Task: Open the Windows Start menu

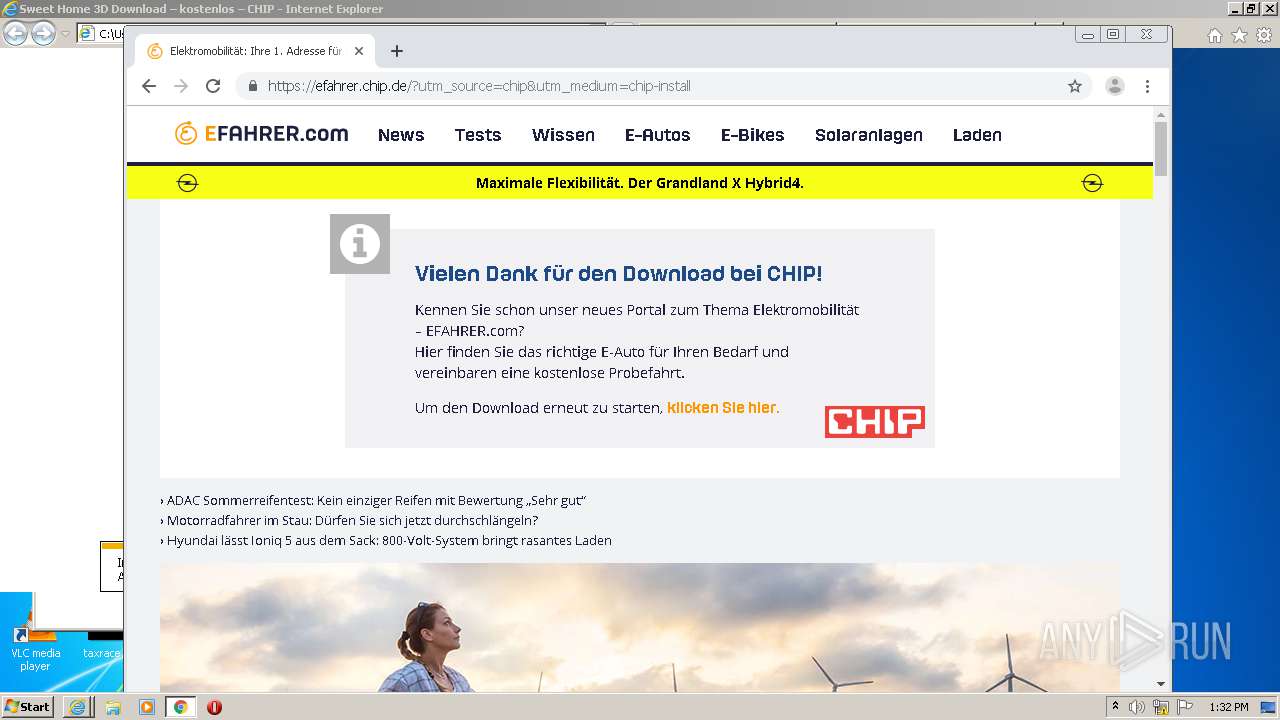Action: click(27, 706)
